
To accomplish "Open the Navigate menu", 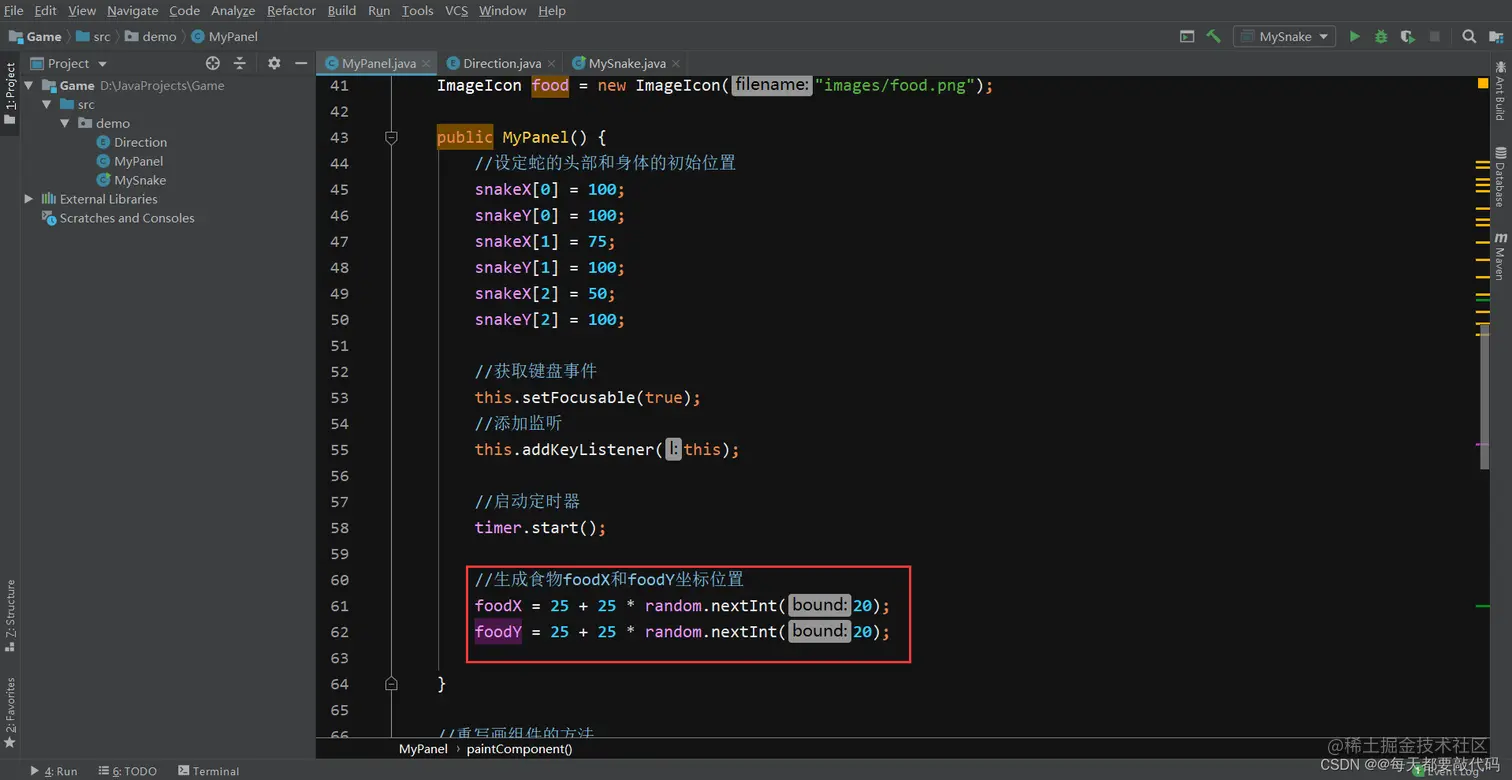I will (x=132, y=10).
